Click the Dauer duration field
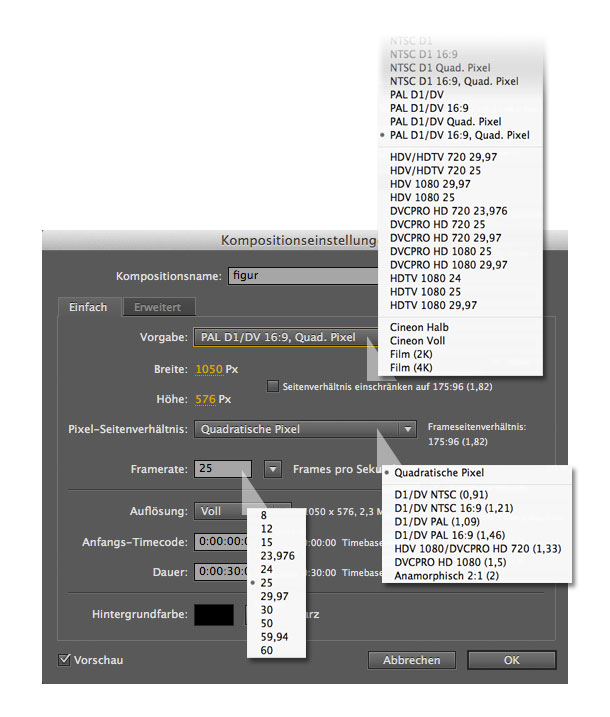The width and height of the screenshot is (610, 717). [x=220, y=572]
